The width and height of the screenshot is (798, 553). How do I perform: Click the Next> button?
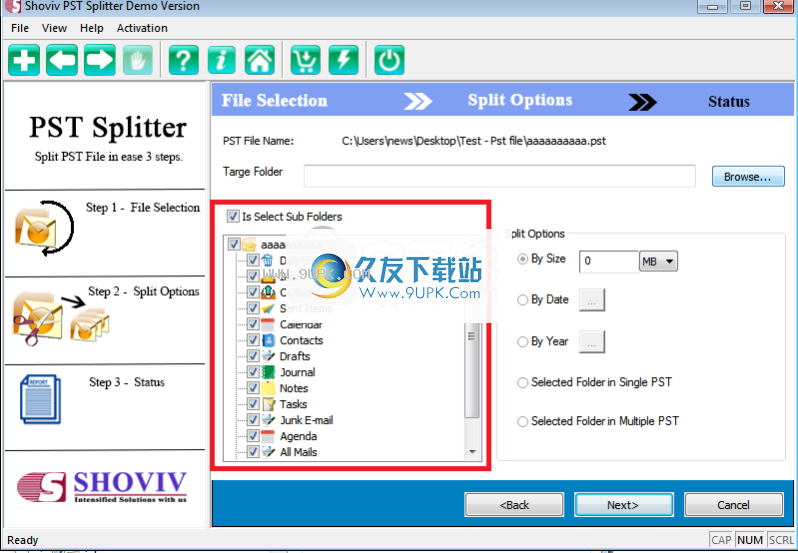(623, 505)
